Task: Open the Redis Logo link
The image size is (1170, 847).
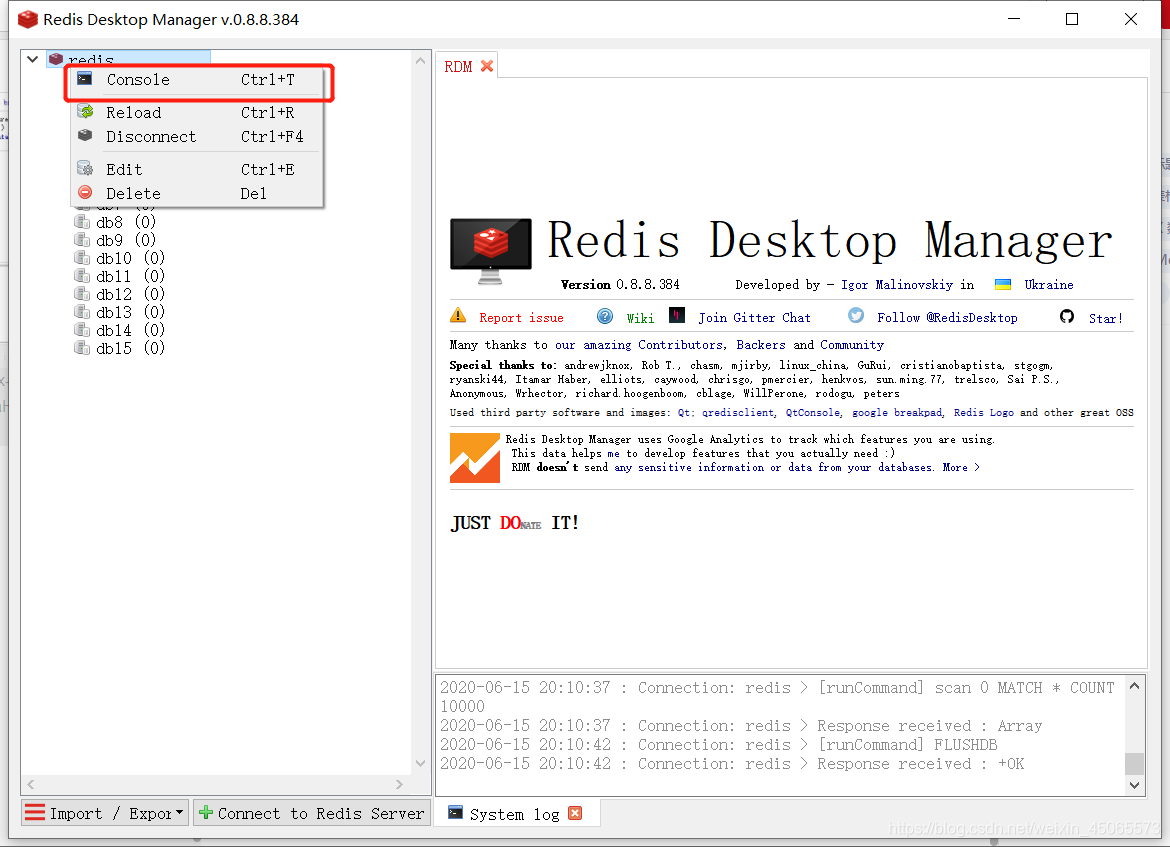Action: 983,413
